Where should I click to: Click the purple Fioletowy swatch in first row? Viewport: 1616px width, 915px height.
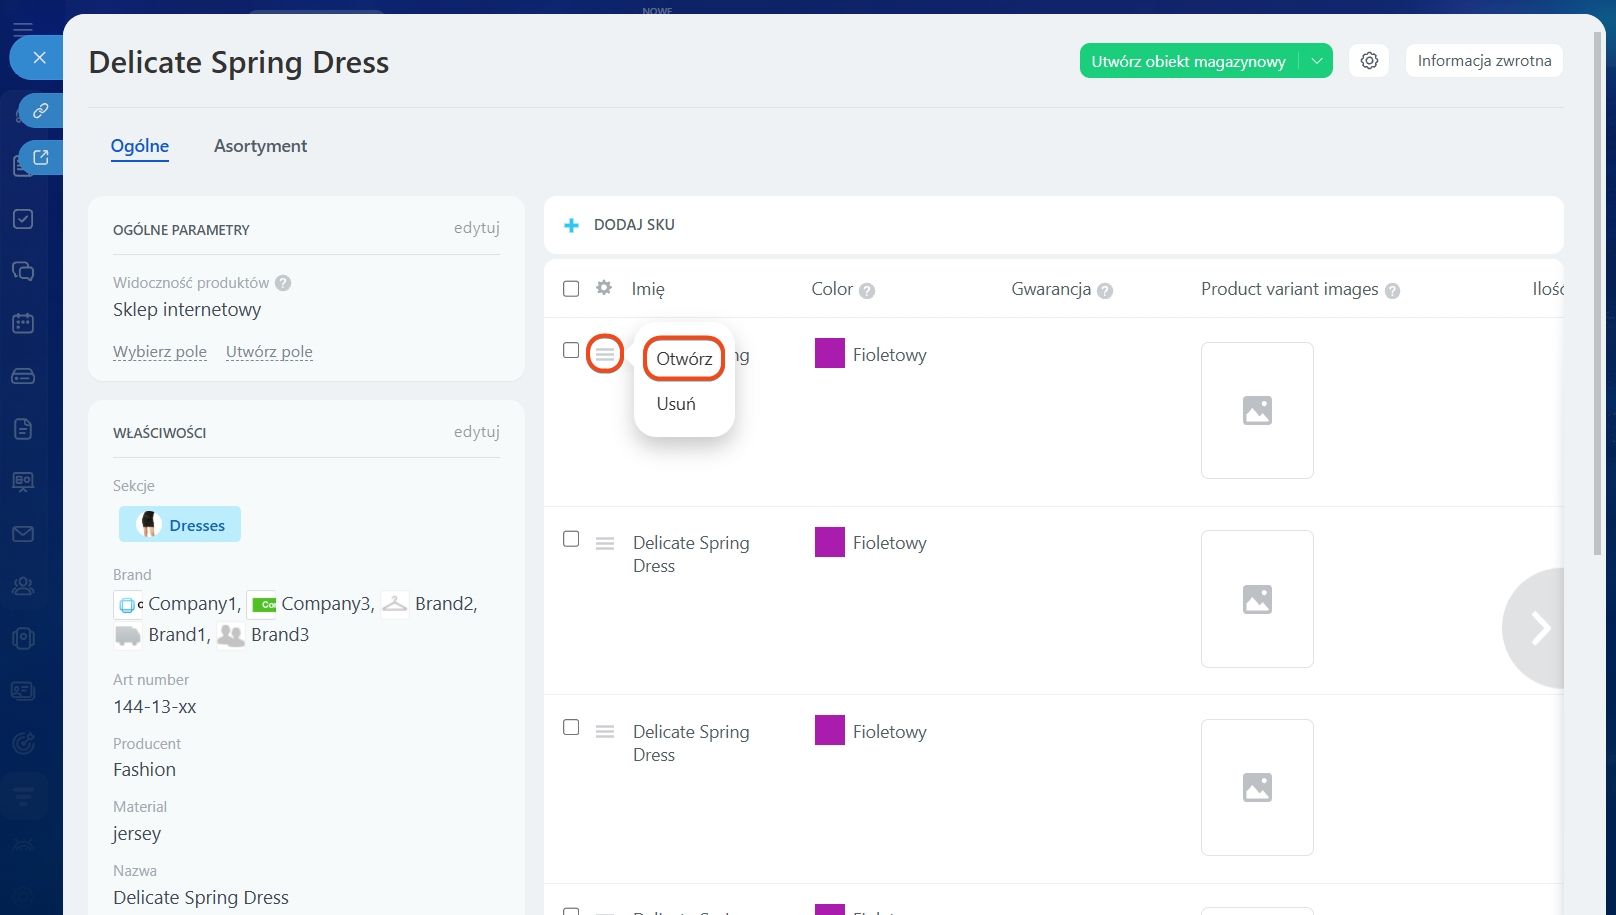pyautogui.click(x=830, y=354)
